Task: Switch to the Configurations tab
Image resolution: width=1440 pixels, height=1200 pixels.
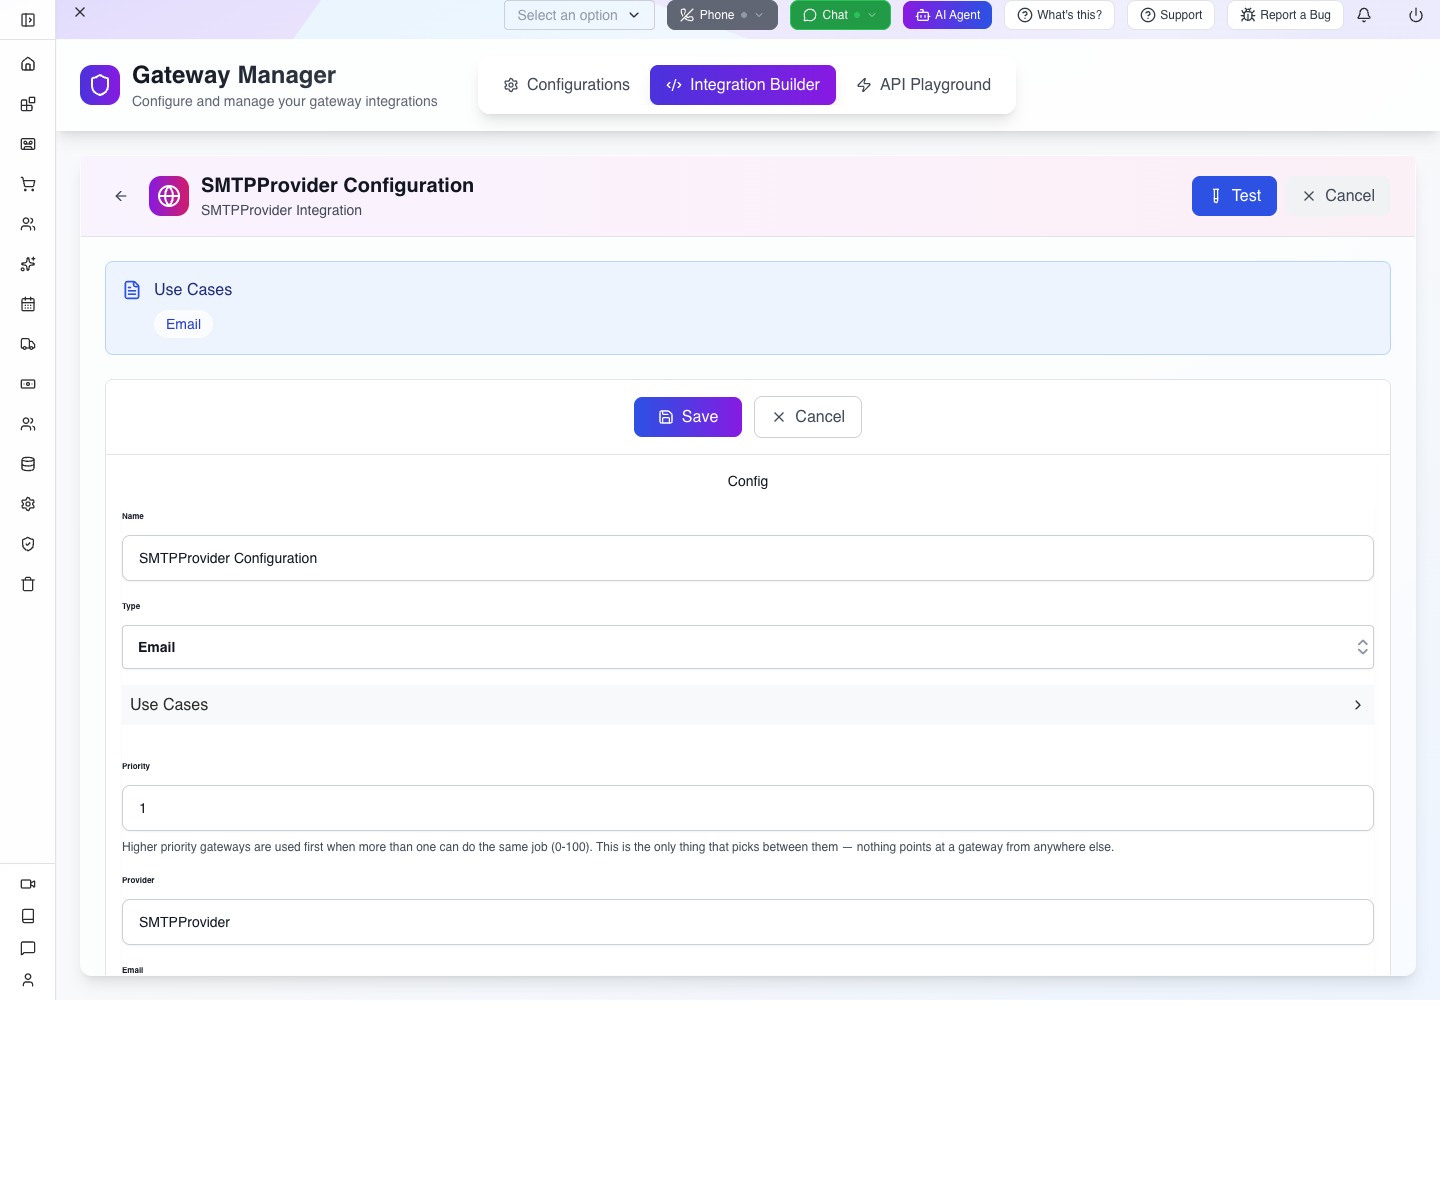Action: pyautogui.click(x=566, y=85)
